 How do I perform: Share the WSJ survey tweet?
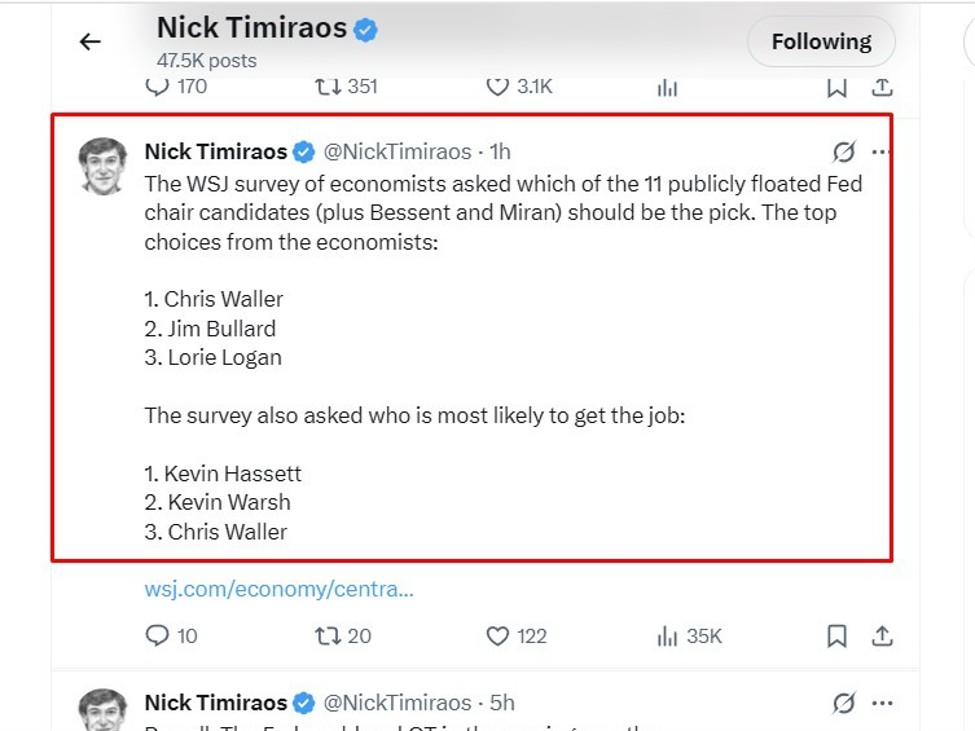click(x=881, y=636)
